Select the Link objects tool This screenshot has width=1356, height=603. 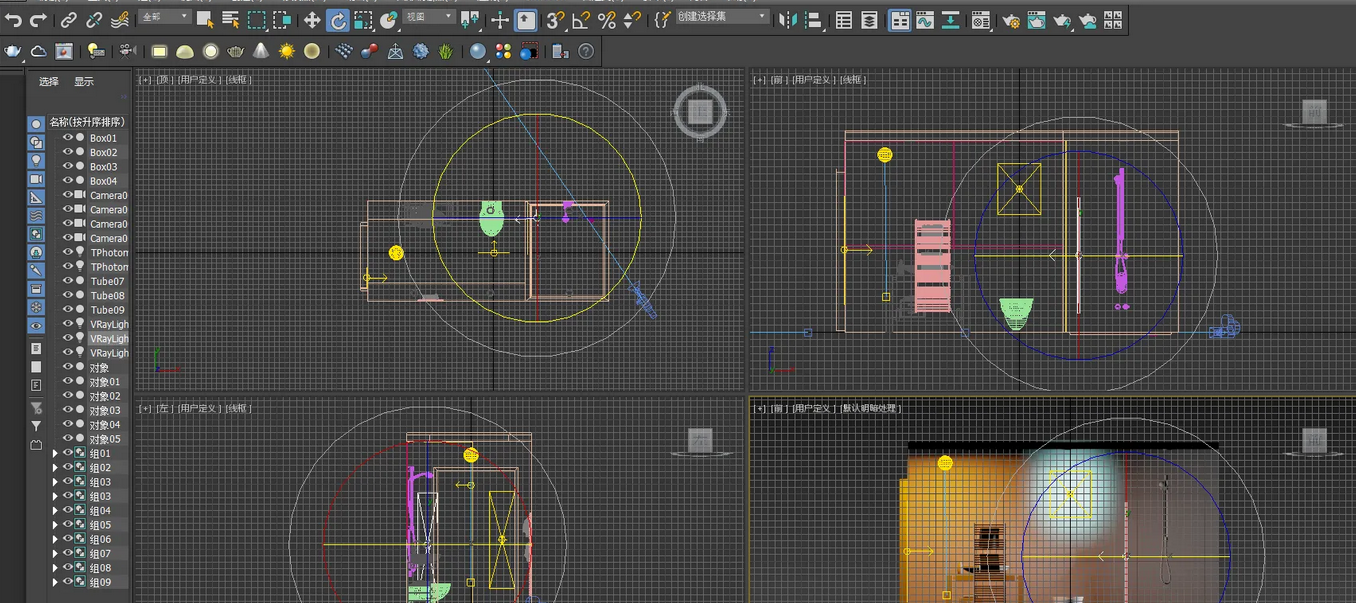coord(68,19)
